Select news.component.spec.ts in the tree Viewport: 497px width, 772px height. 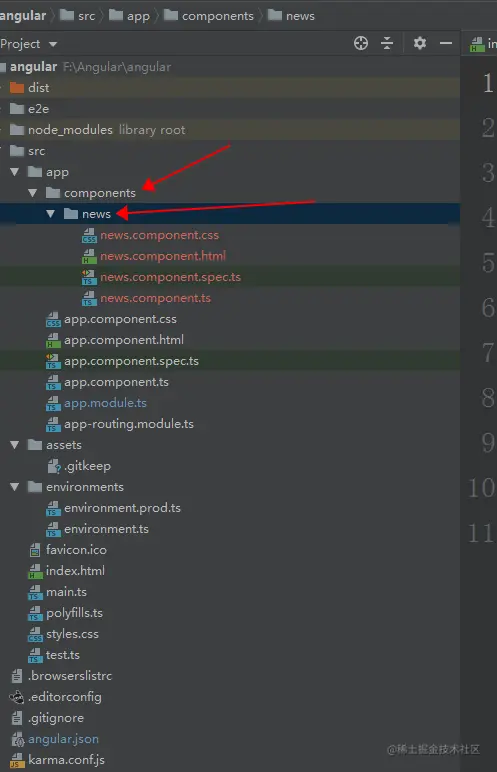pos(170,277)
